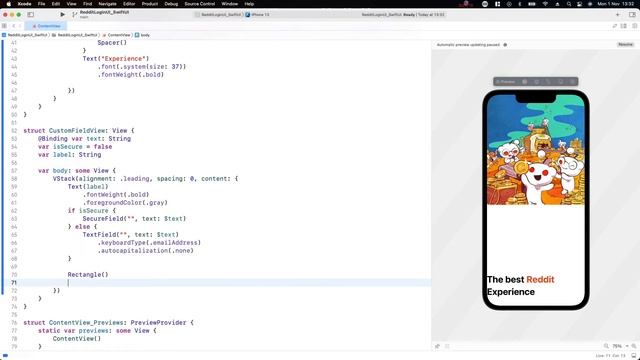
Task: Open the Apple menu
Action: (9, 4)
